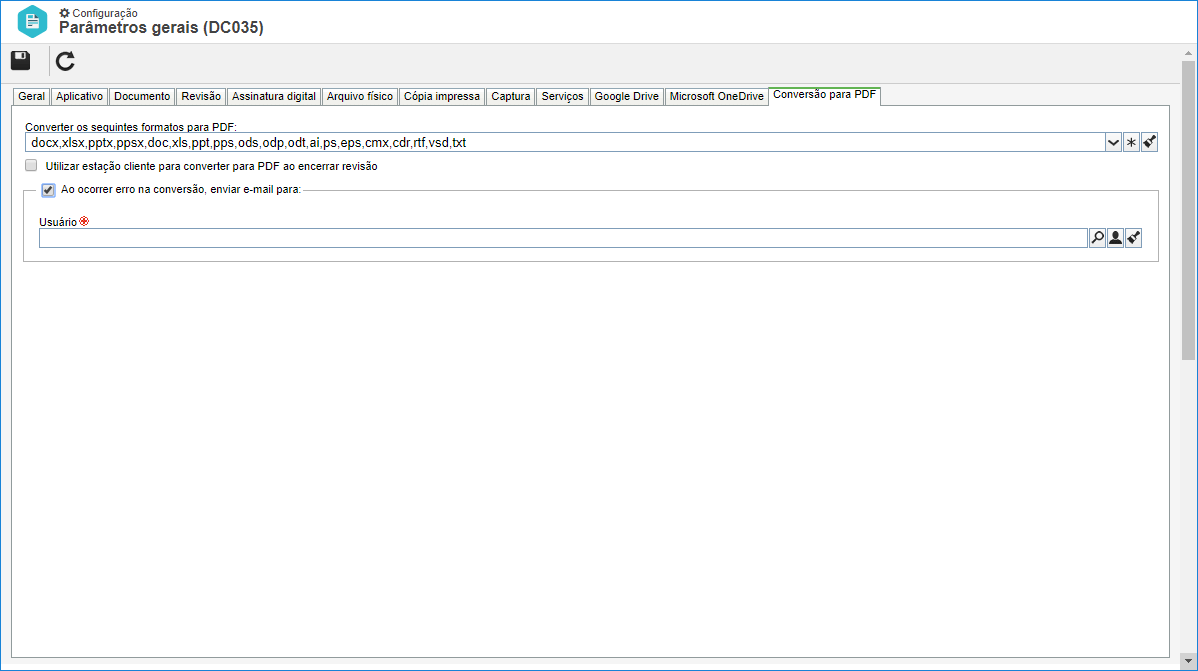Click the Configuração breadcrumb text
Viewport: 1198px width, 671px height.
coord(105,13)
